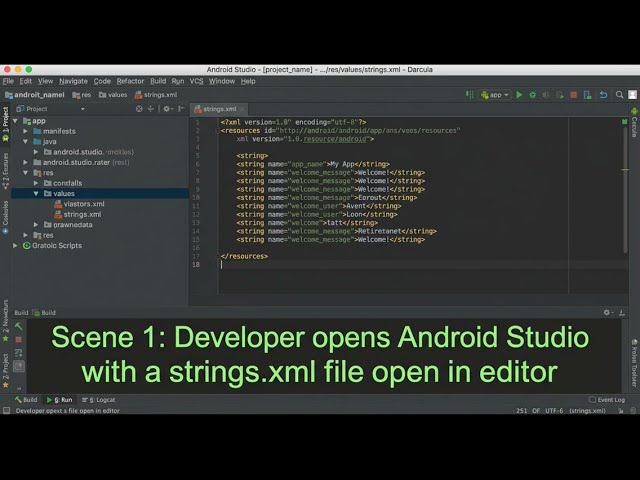
Task: Click the highlighted pink icon in Build sidebar
Action: point(19,366)
